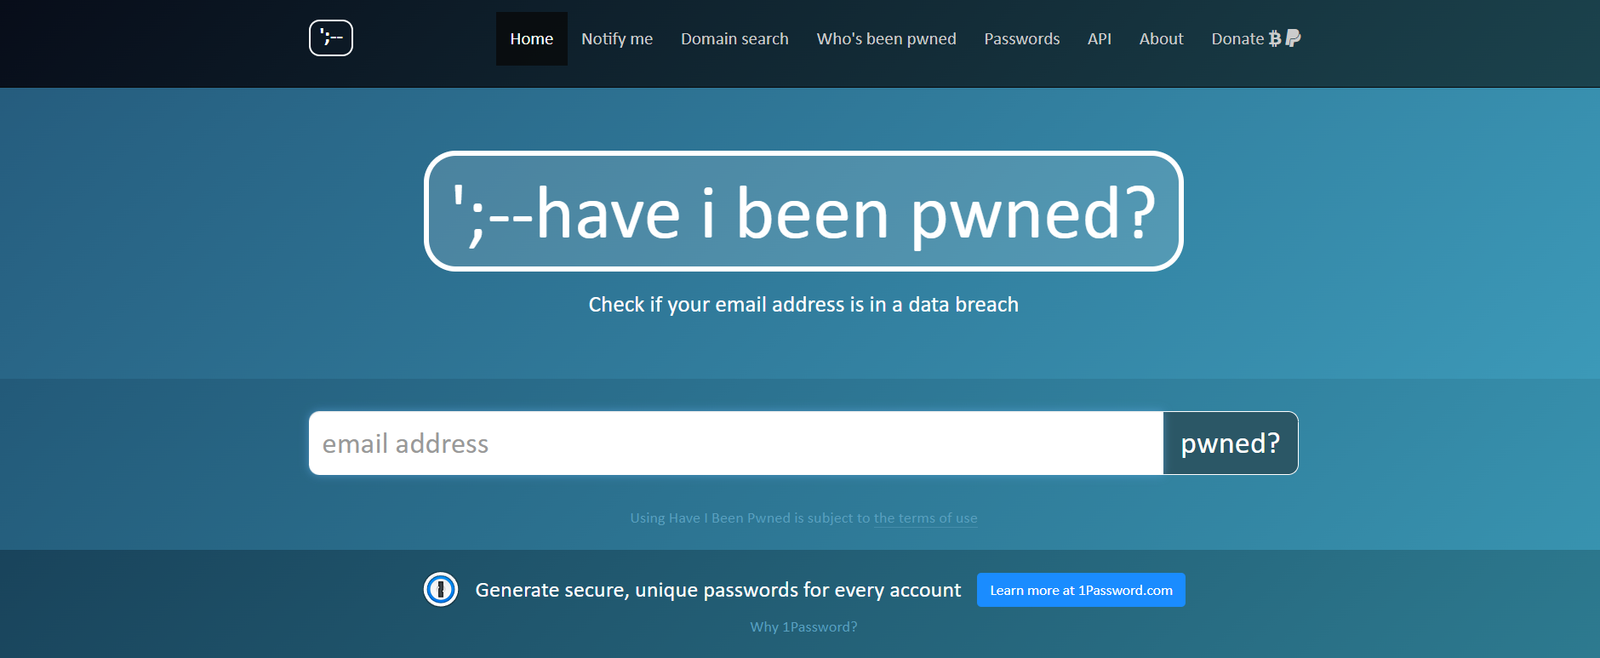Screen dimensions: 1600x658
Task: Click the pwned? search button
Action: tap(1230, 443)
